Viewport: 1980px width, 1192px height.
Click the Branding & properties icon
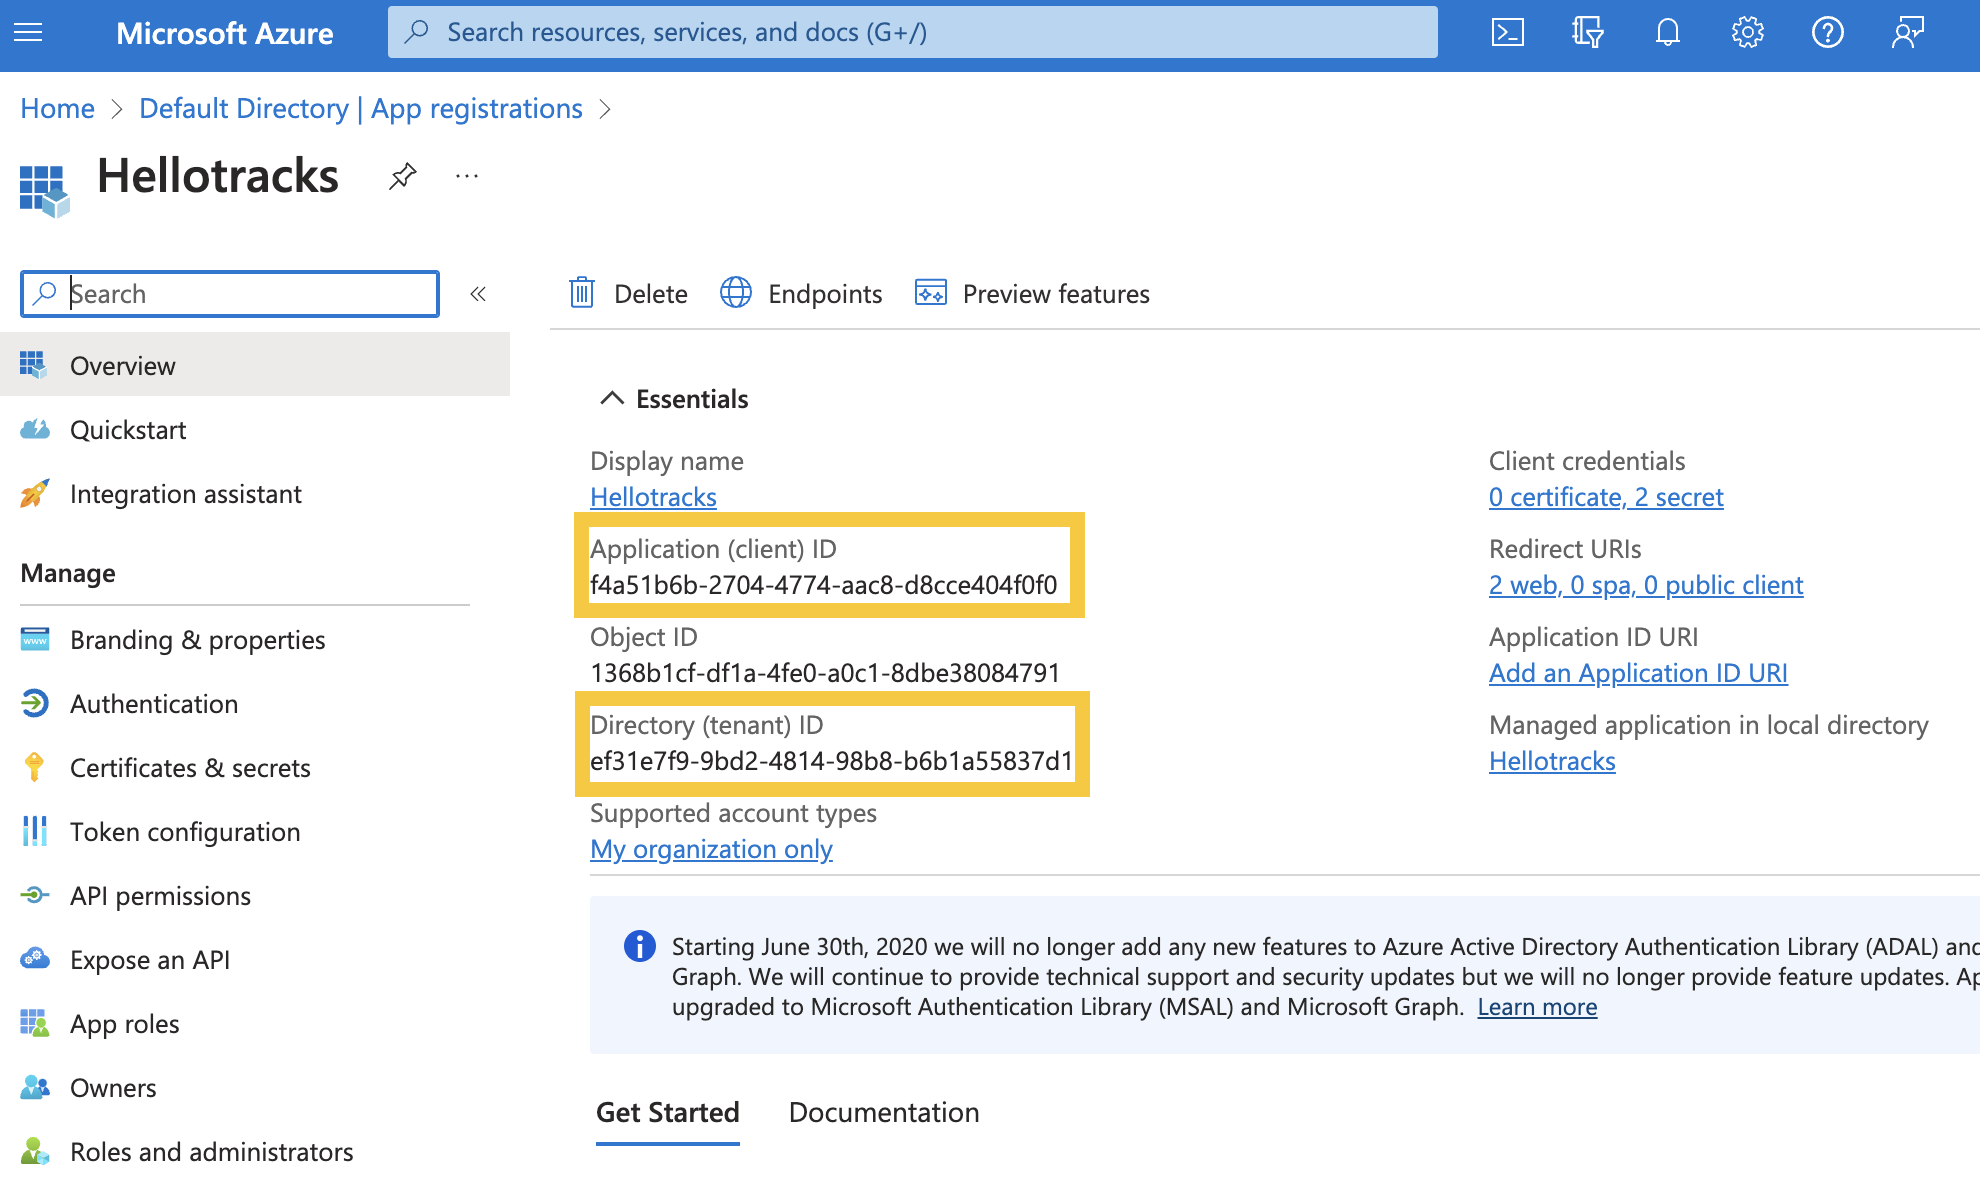tap(35, 640)
